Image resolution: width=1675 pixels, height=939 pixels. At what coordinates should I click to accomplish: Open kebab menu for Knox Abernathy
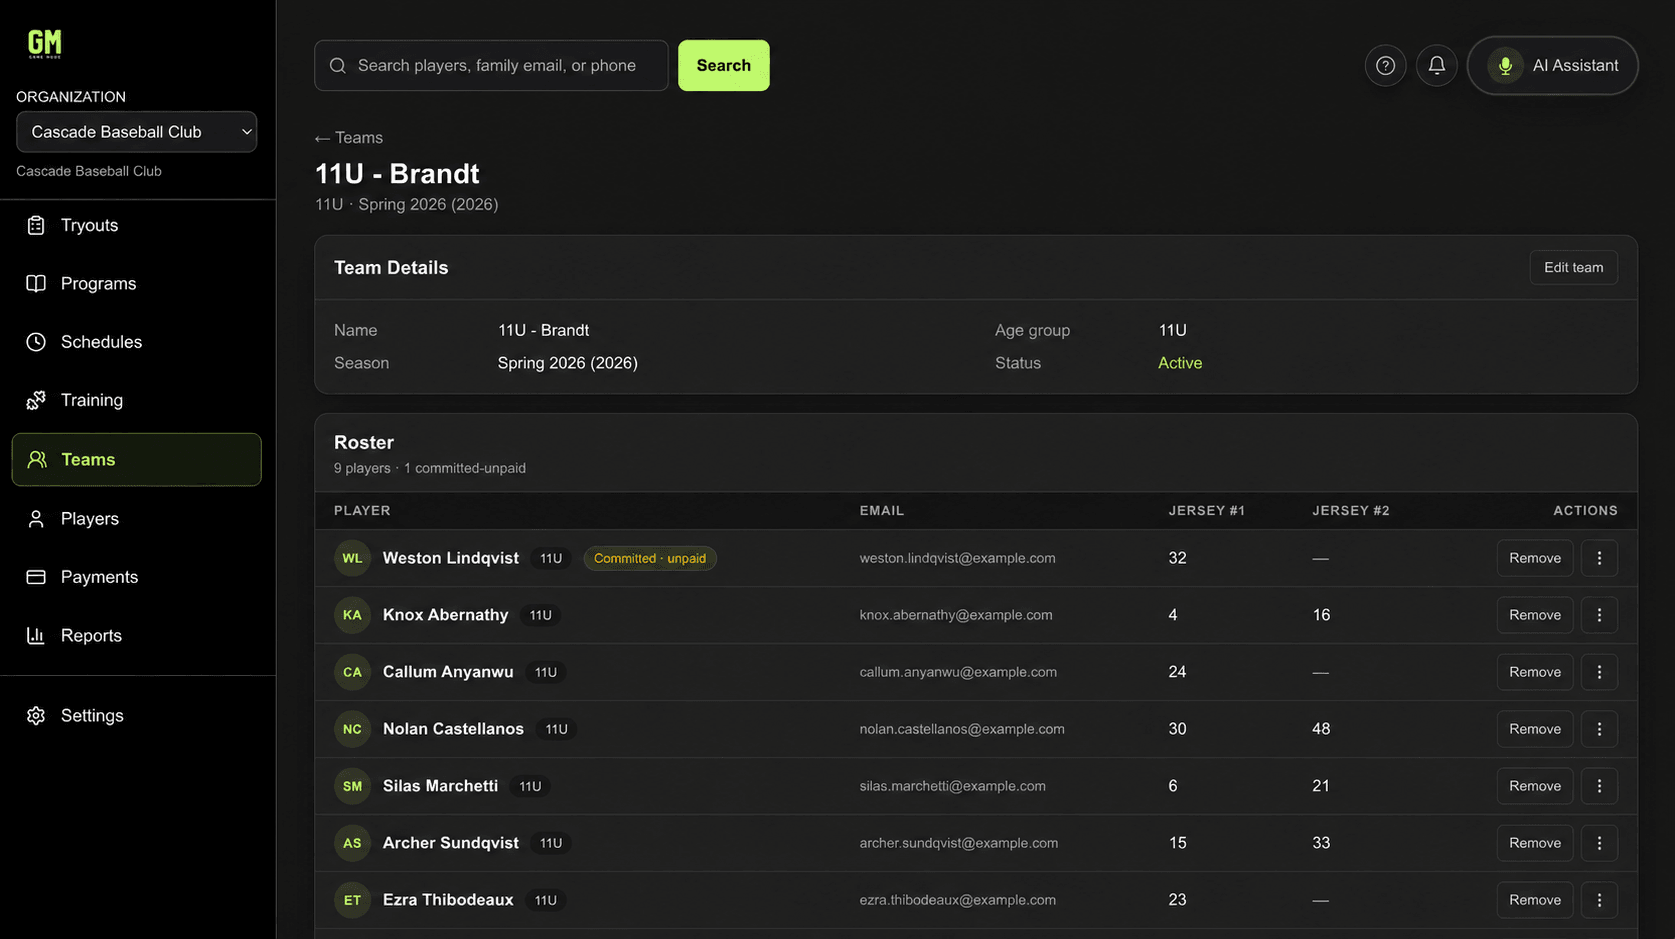[1599, 615]
